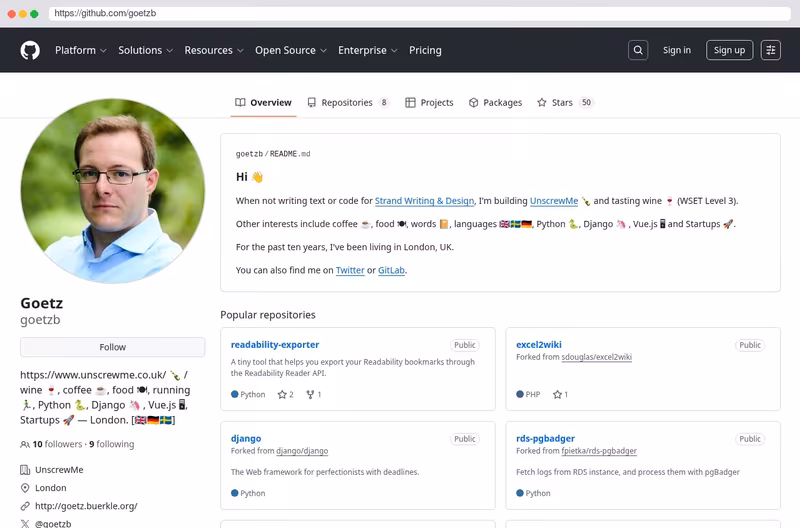Switch to the Stars tab

pos(564,103)
